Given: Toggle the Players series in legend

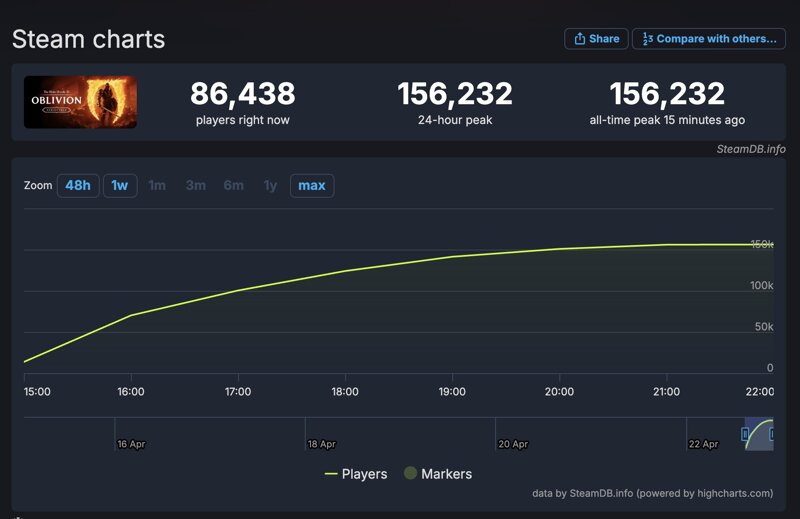Looking at the screenshot, I should click(356, 474).
